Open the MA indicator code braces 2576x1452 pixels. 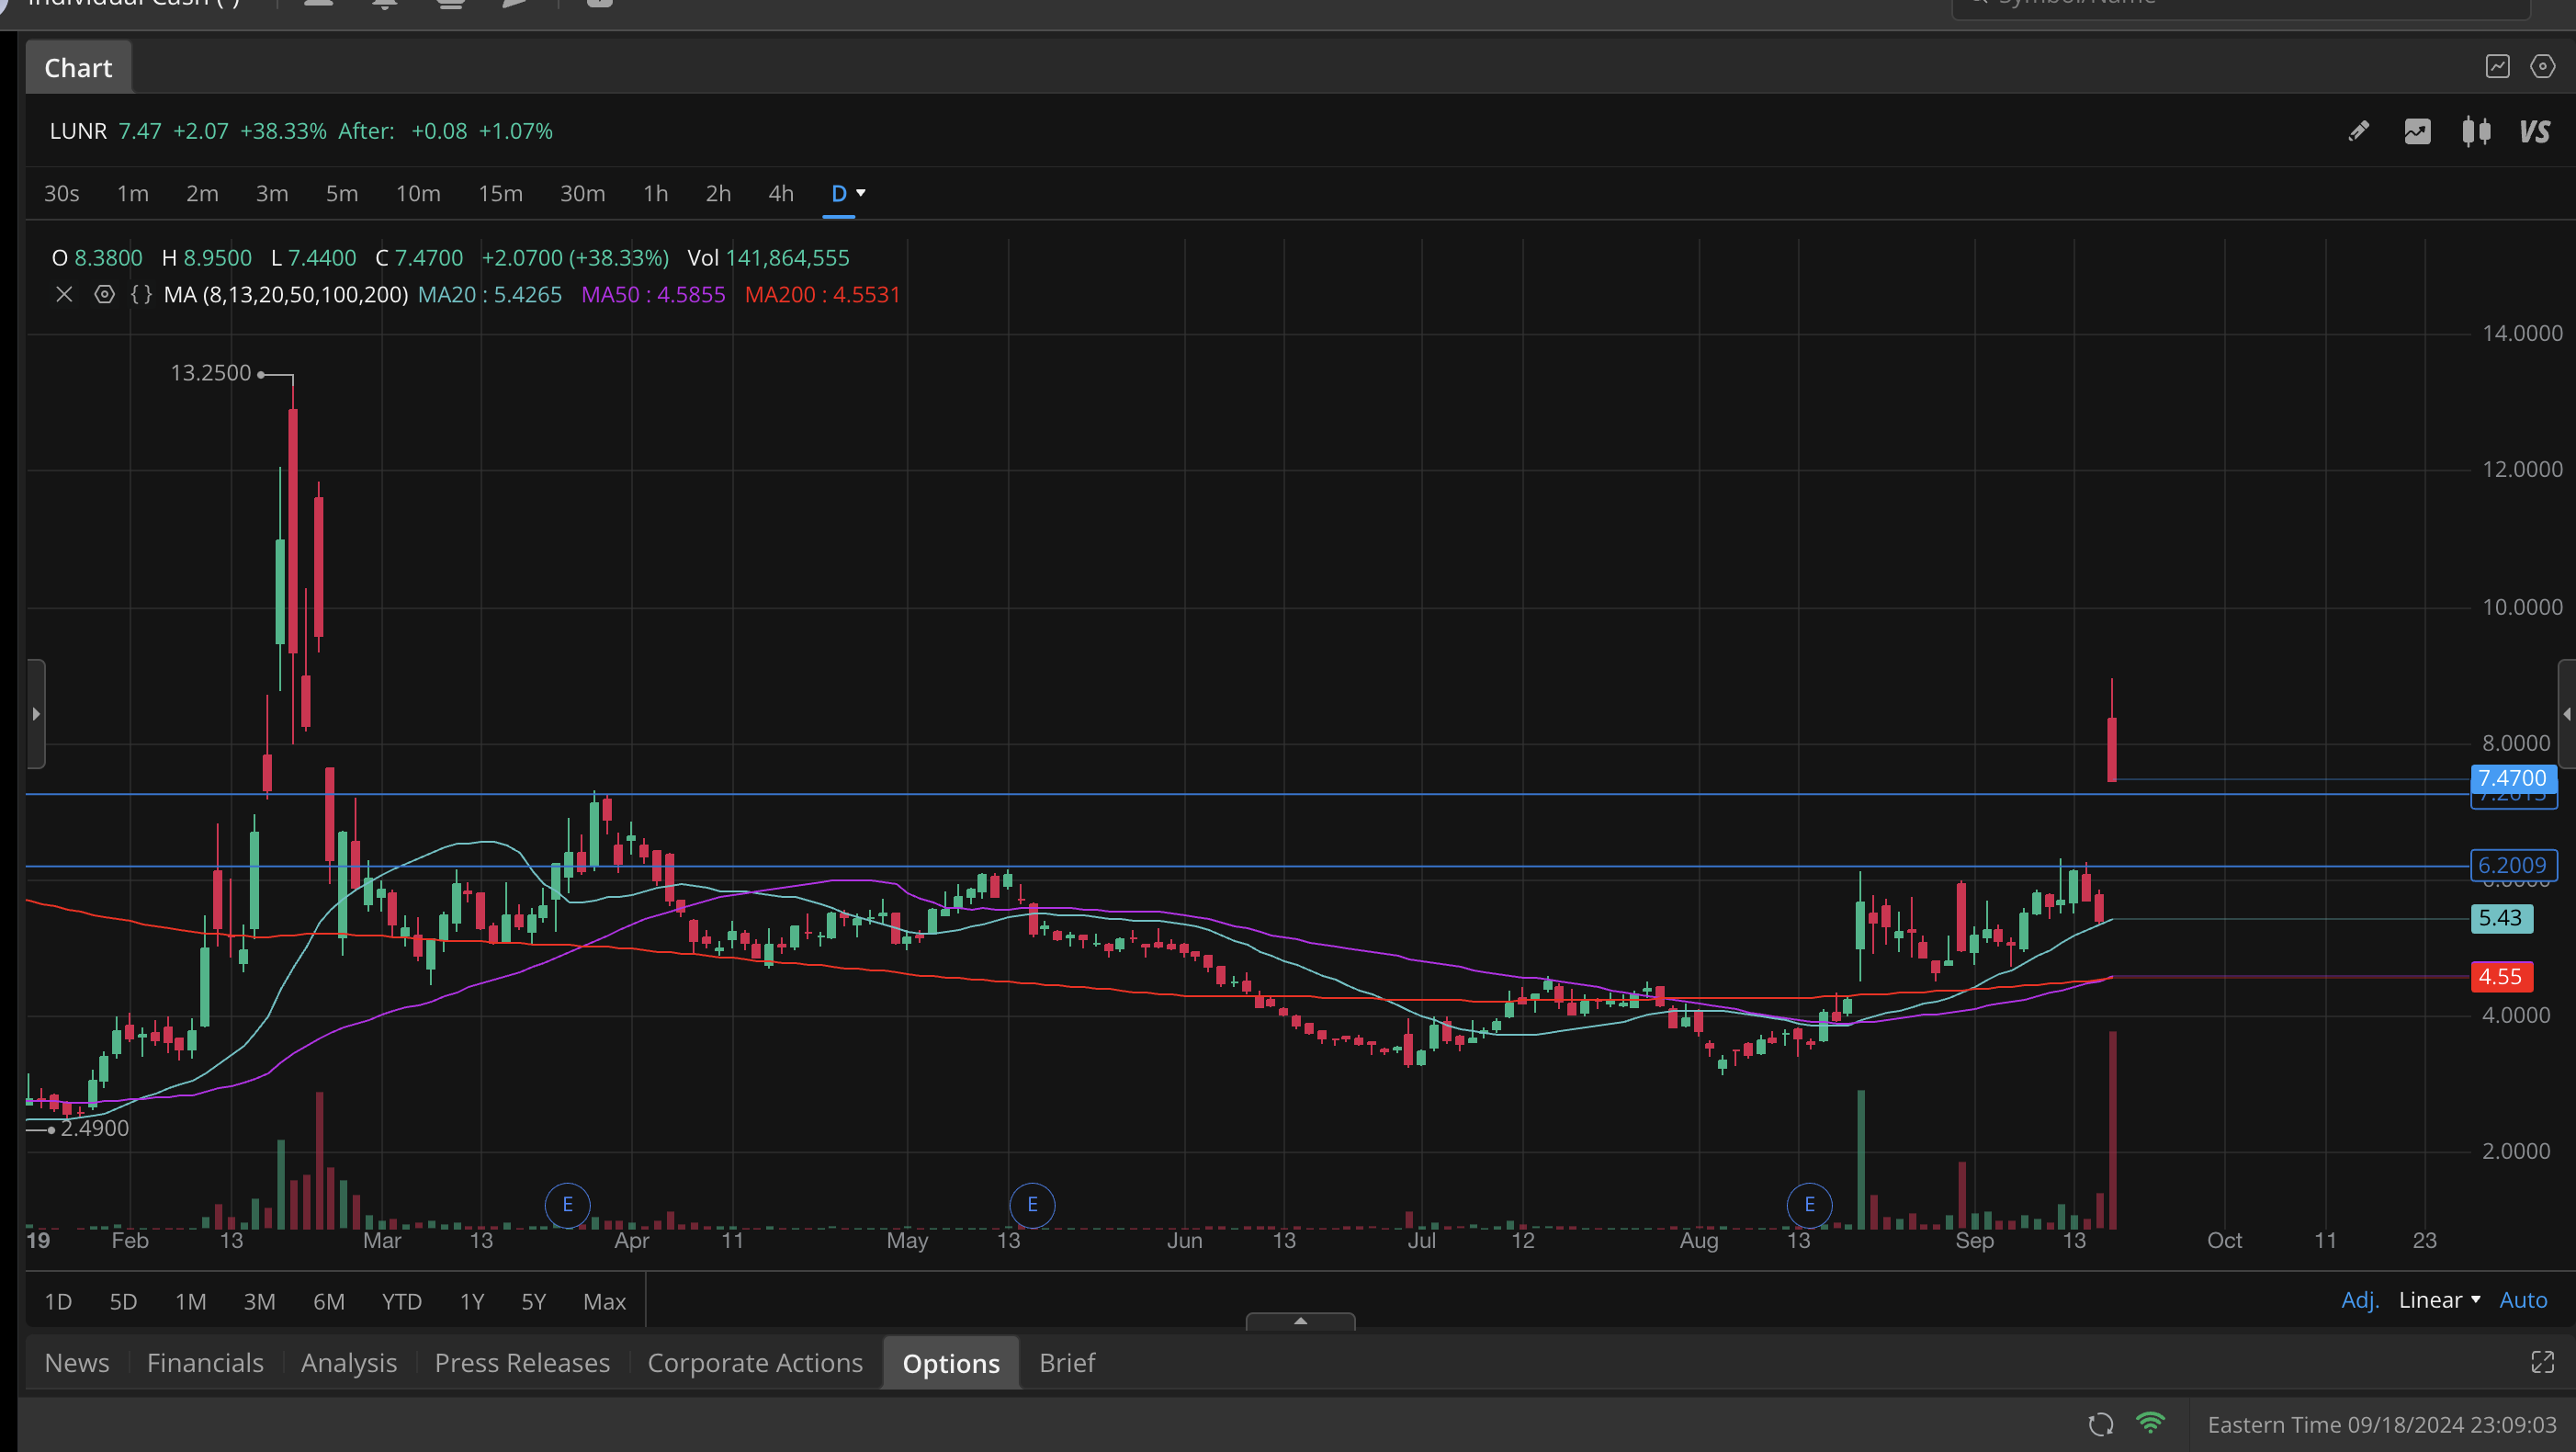(x=141, y=295)
